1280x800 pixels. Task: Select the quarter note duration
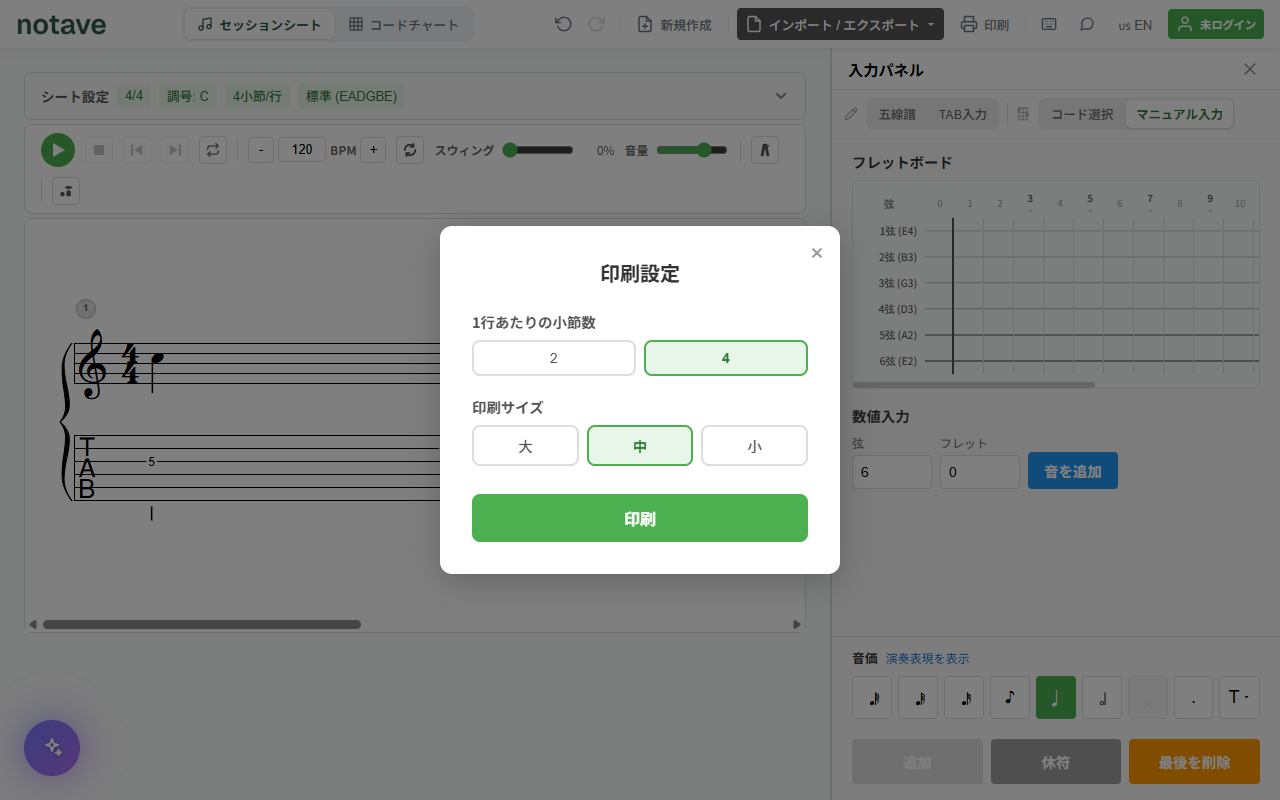pos(1056,697)
